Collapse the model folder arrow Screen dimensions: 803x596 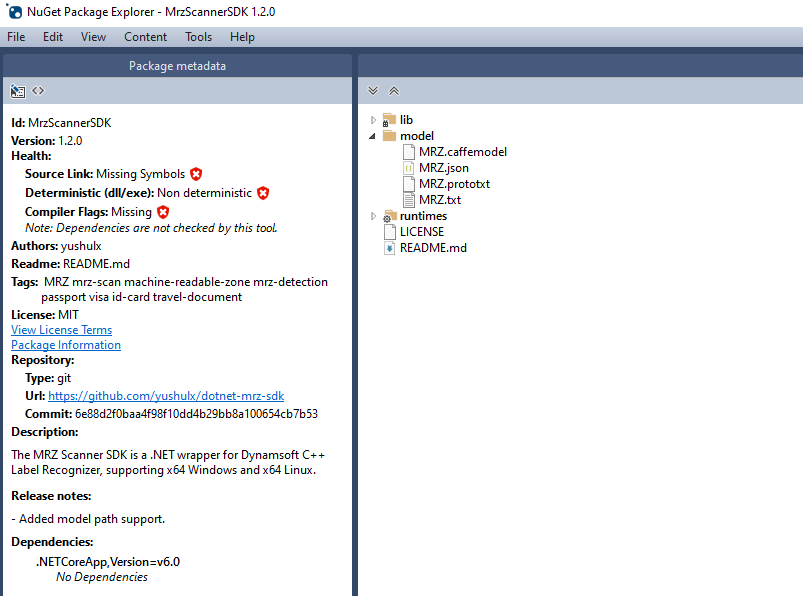[x=374, y=136]
